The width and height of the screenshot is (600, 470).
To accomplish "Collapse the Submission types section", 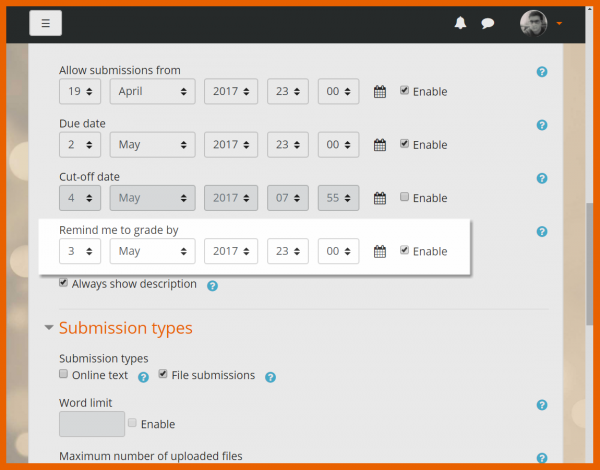I will (x=48, y=328).
